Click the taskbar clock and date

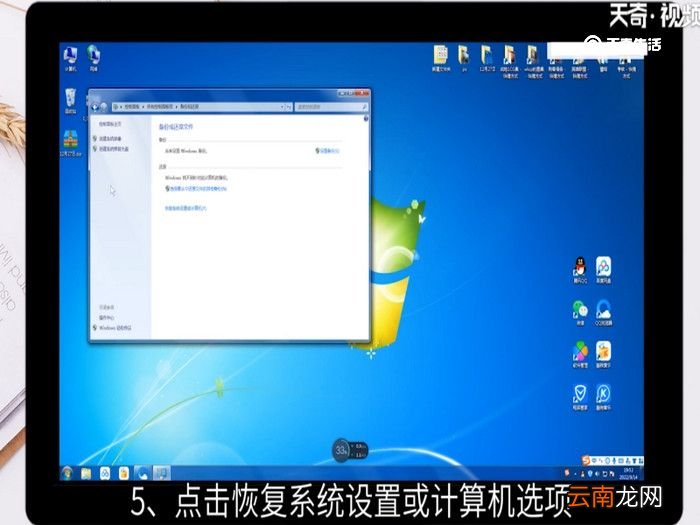(629, 473)
